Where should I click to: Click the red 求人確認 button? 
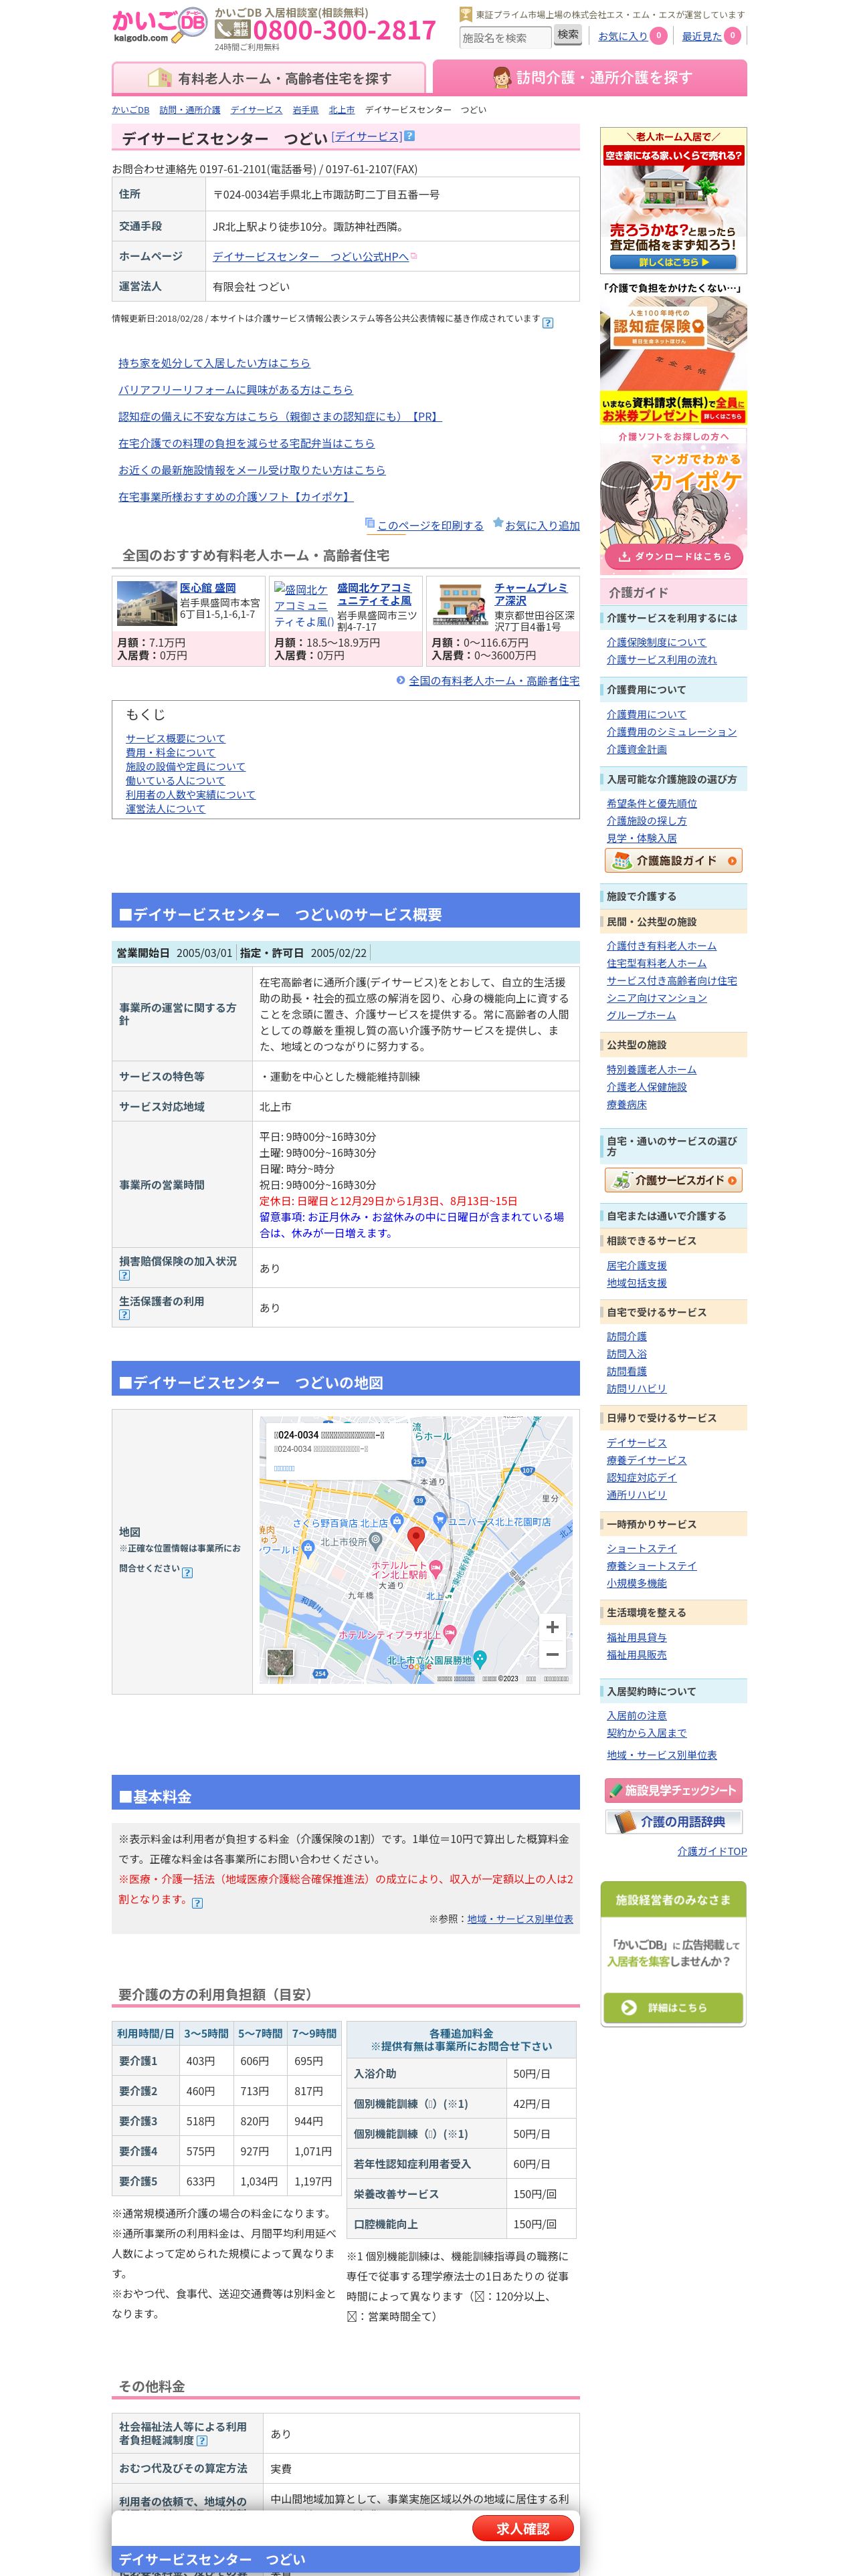pyautogui.click(x=523, y=2528)
